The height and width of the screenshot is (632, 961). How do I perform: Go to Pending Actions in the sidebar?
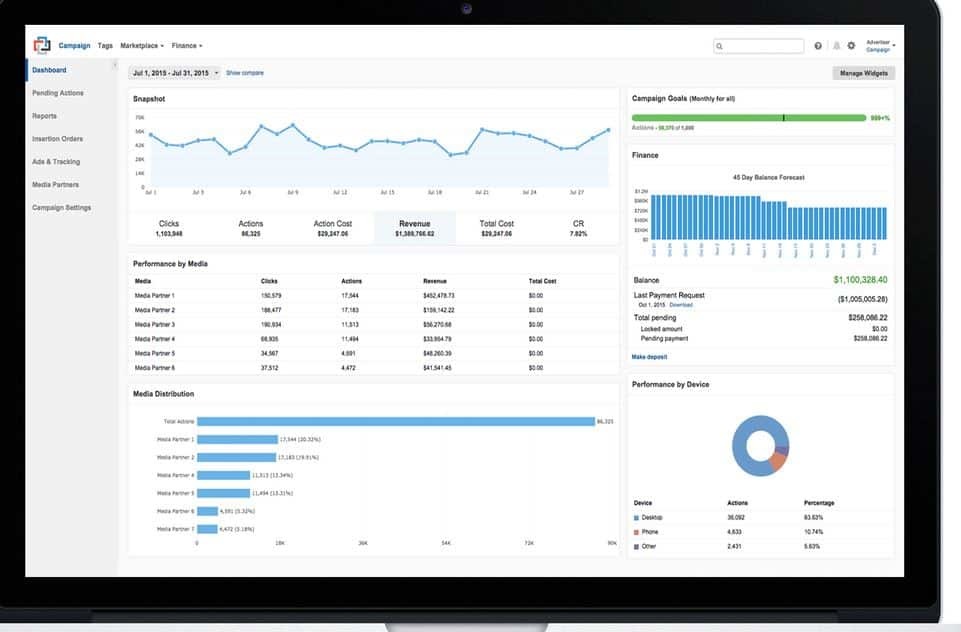[x=58, y=93]
